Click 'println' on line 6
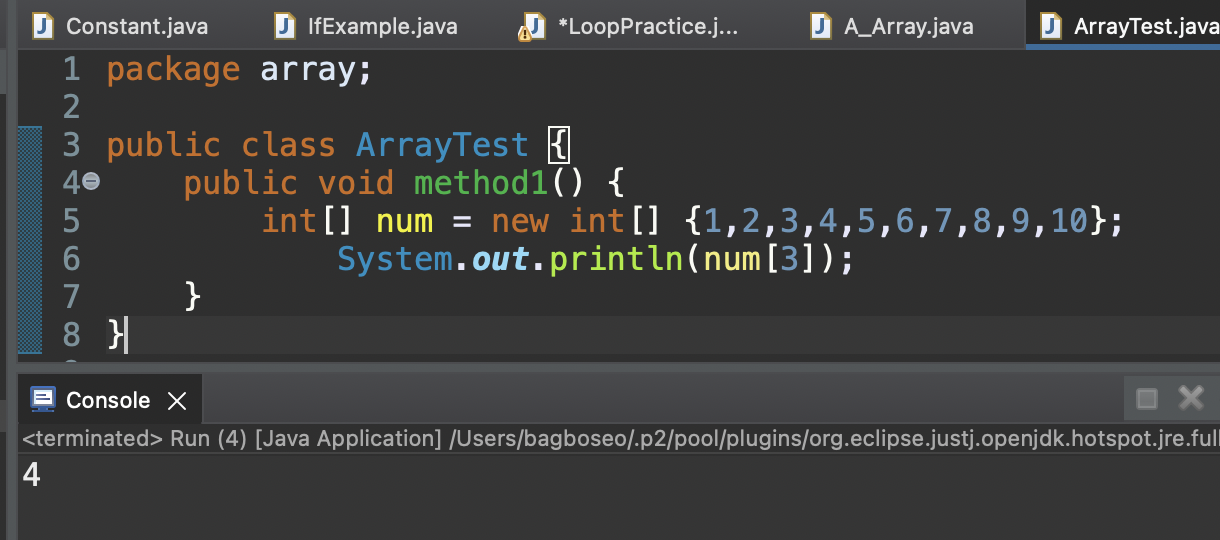The width and height of the screenshot is (1220, 540). point(615,259)
